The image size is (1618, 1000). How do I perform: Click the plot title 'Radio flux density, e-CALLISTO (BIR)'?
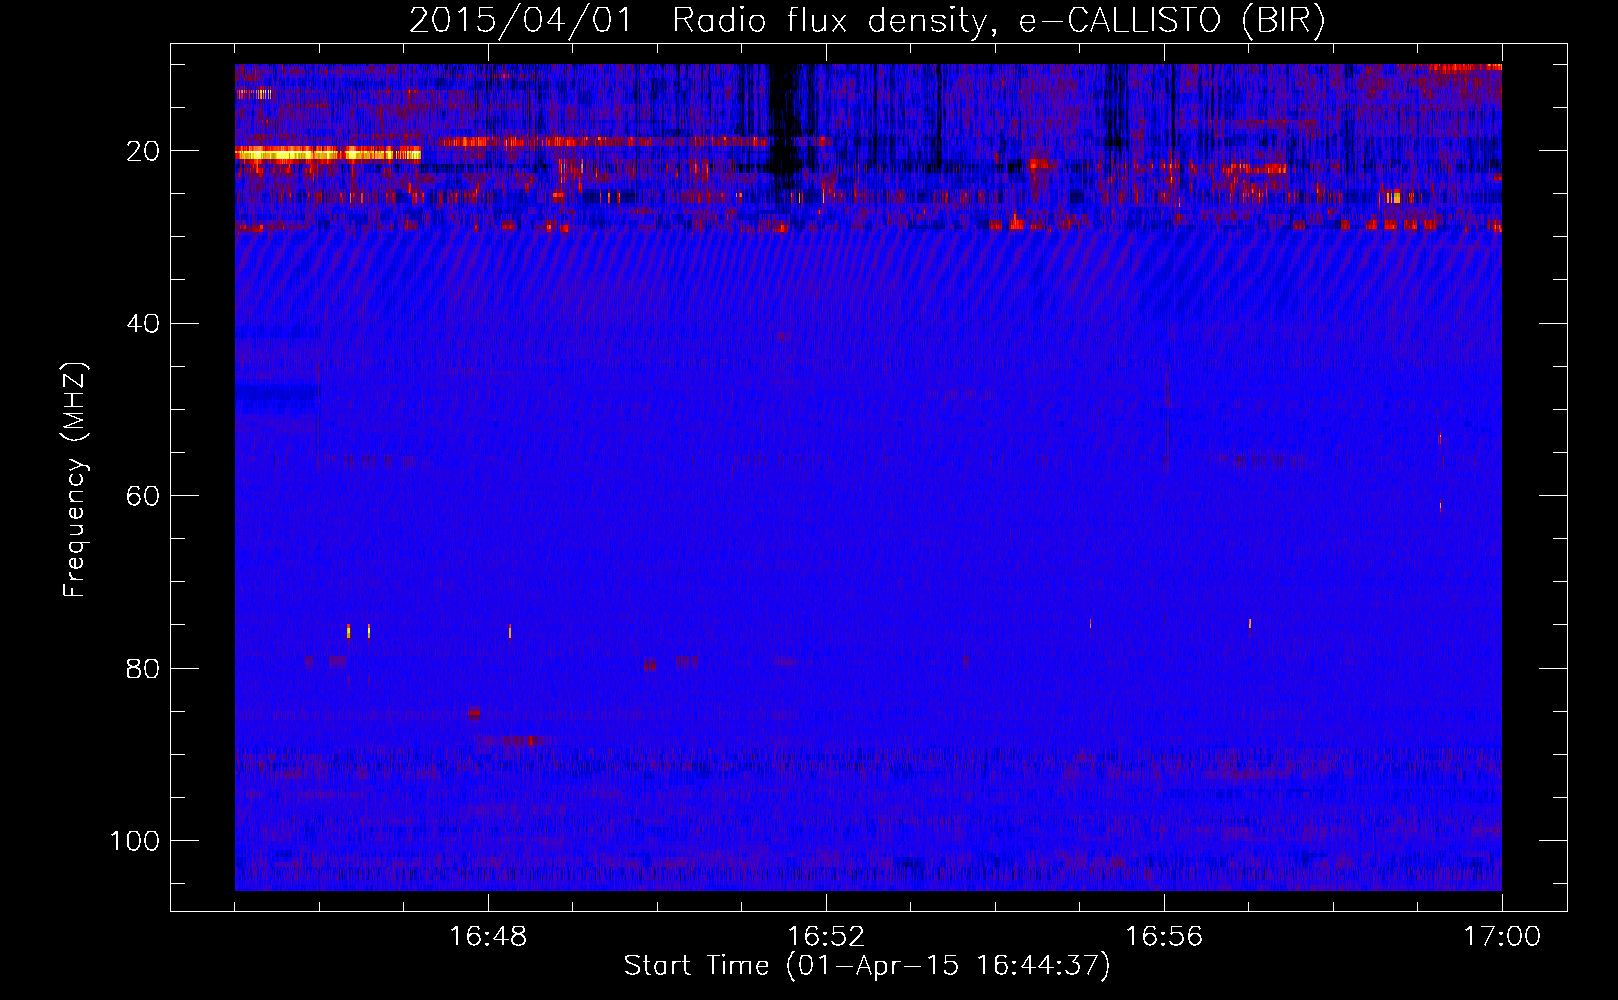(x=998, y=21)
